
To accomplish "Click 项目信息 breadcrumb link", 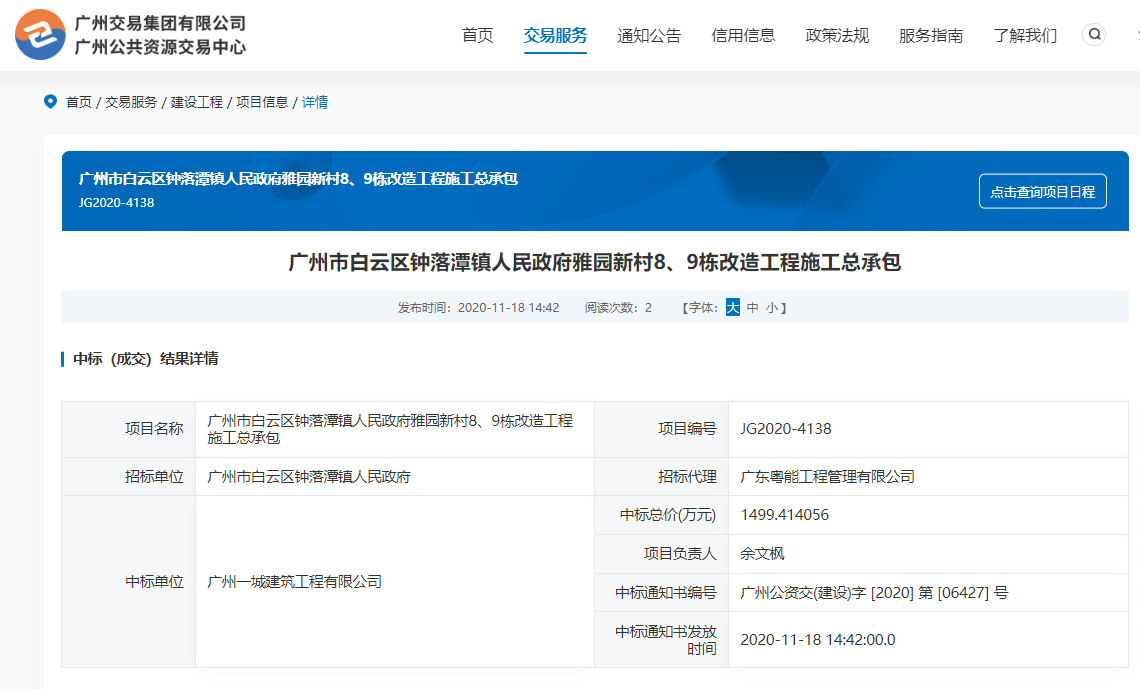I will pos(262,102).
